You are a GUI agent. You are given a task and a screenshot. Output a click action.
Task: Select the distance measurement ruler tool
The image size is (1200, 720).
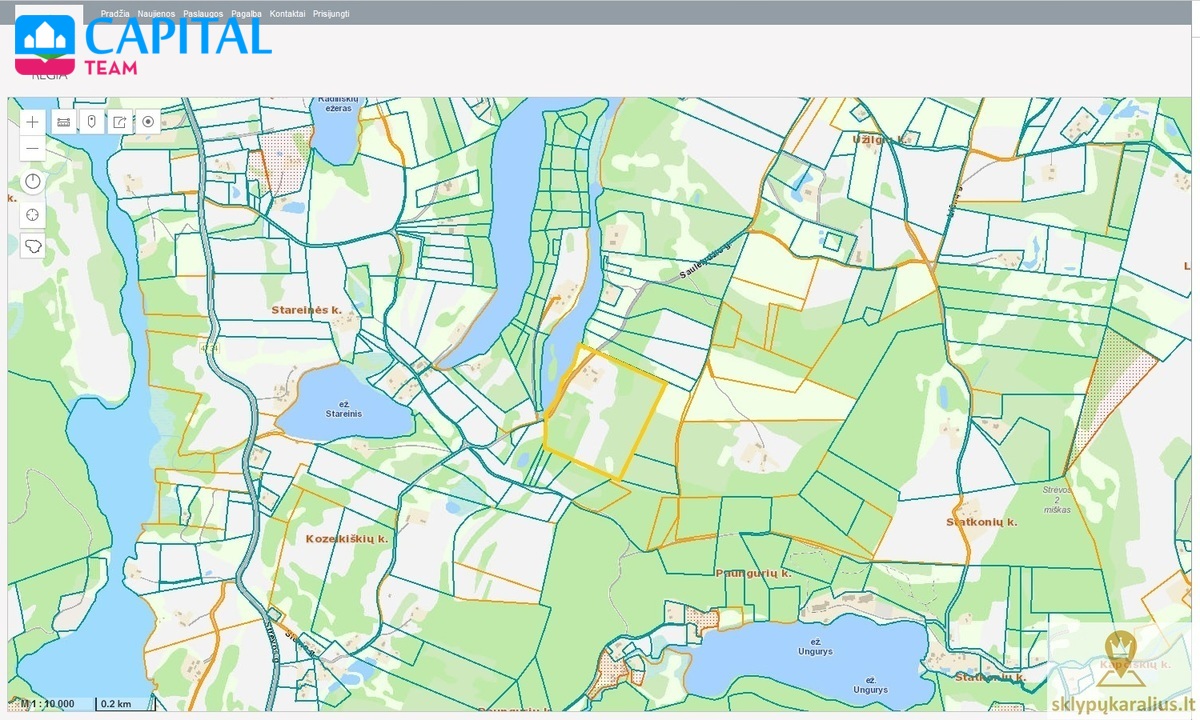[63, 122]
